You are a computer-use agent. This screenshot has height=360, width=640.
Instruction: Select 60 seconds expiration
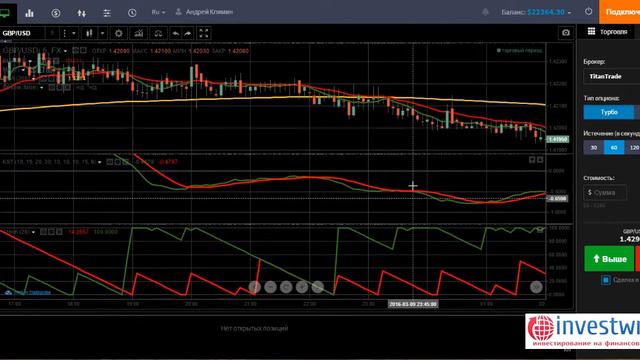point(614,147)
